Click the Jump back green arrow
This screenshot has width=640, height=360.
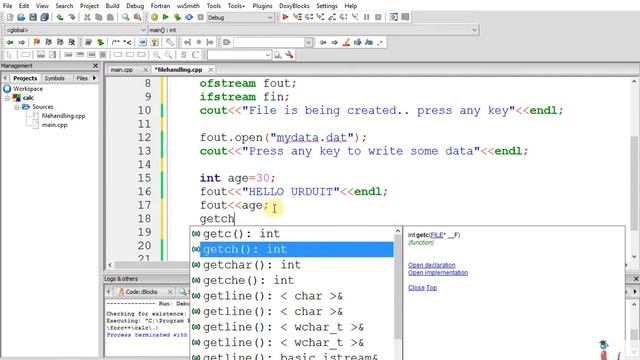coord(10,42)
